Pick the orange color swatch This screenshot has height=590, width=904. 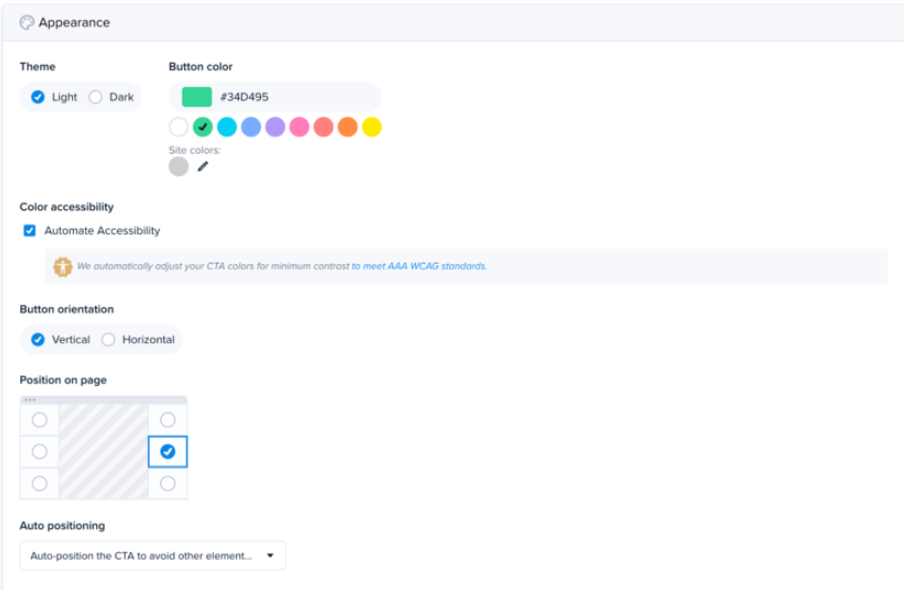(348, 127)
